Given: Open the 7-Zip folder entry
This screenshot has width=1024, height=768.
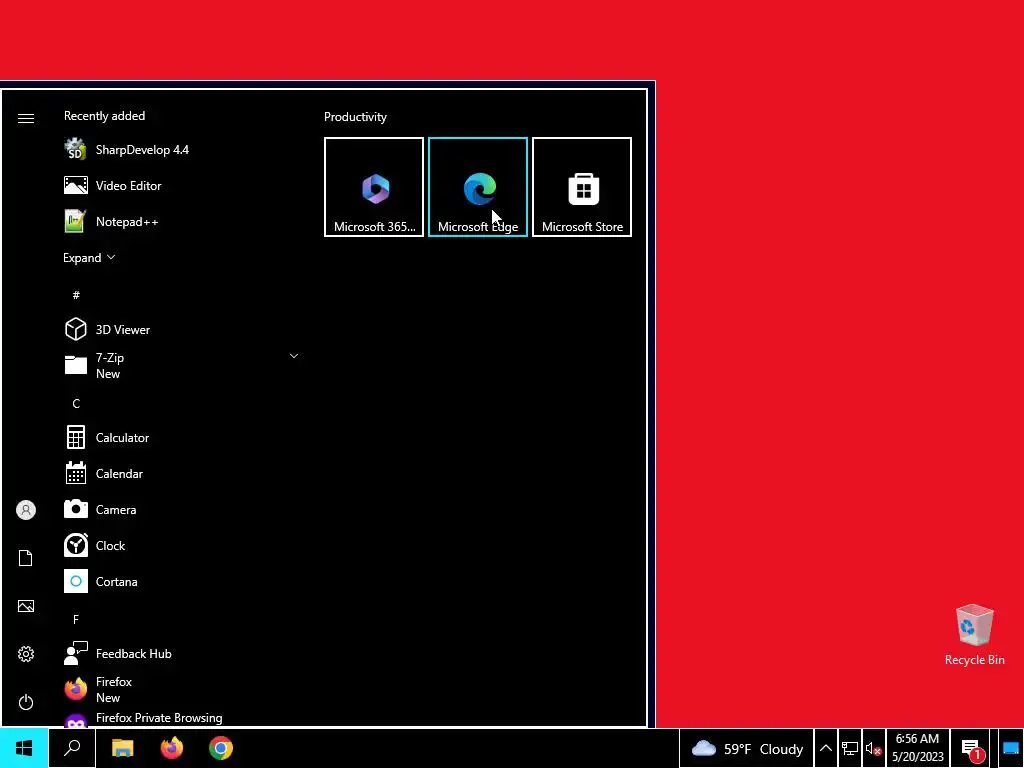Looking at the screenshot, I should click(x=181, y=365).
